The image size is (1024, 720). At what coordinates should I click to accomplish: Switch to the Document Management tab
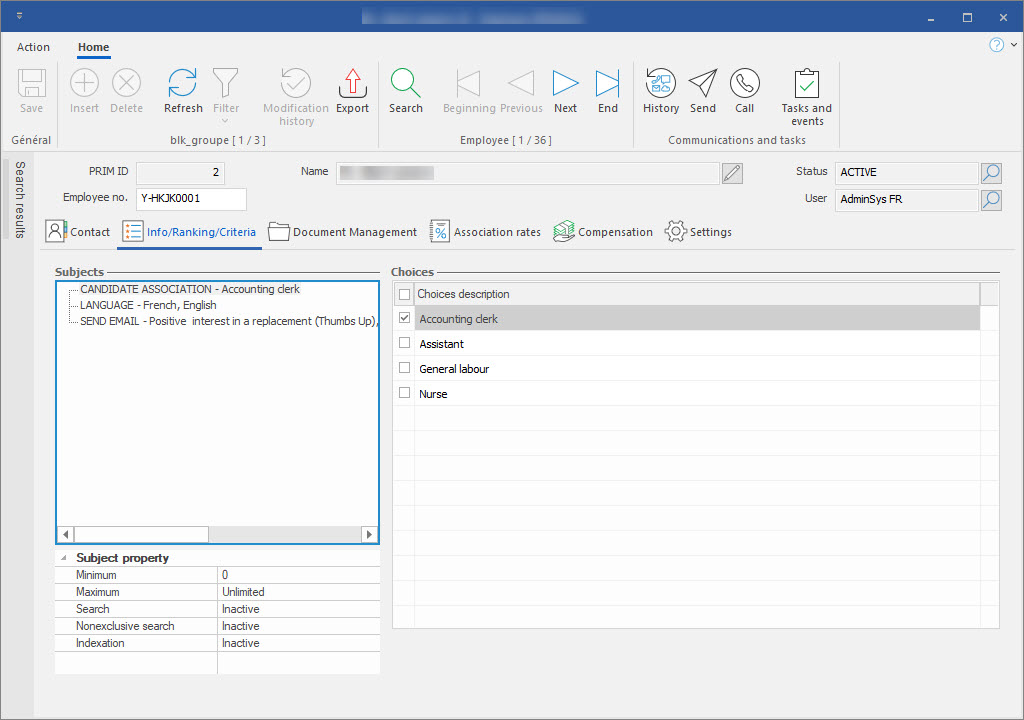click(x=343, y=232)
